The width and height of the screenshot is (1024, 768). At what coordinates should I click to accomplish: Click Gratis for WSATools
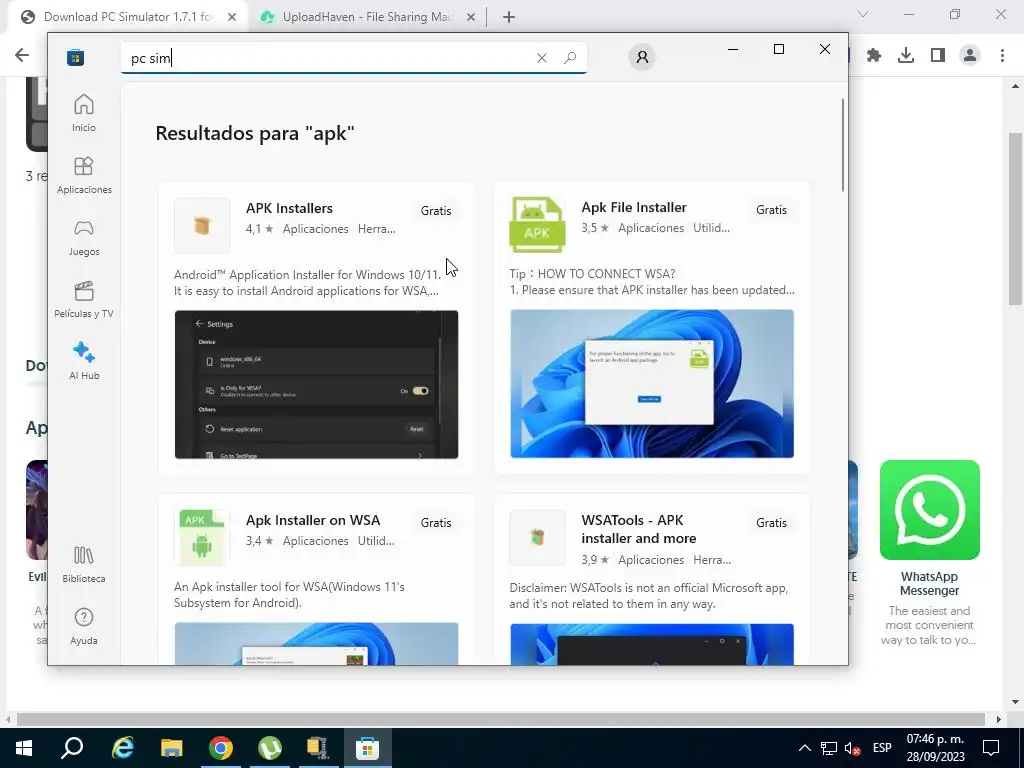[x=771, y=523]
